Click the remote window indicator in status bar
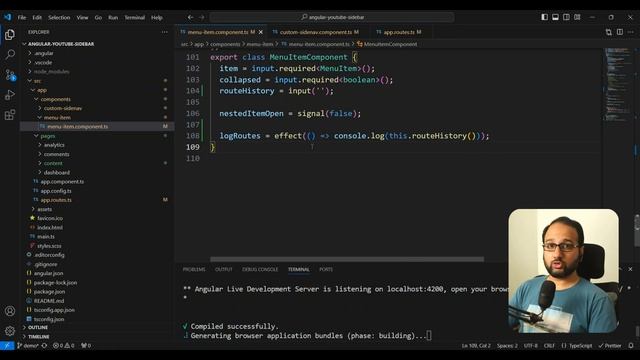This screenshot has width=640, height=360. click(7, 345)
